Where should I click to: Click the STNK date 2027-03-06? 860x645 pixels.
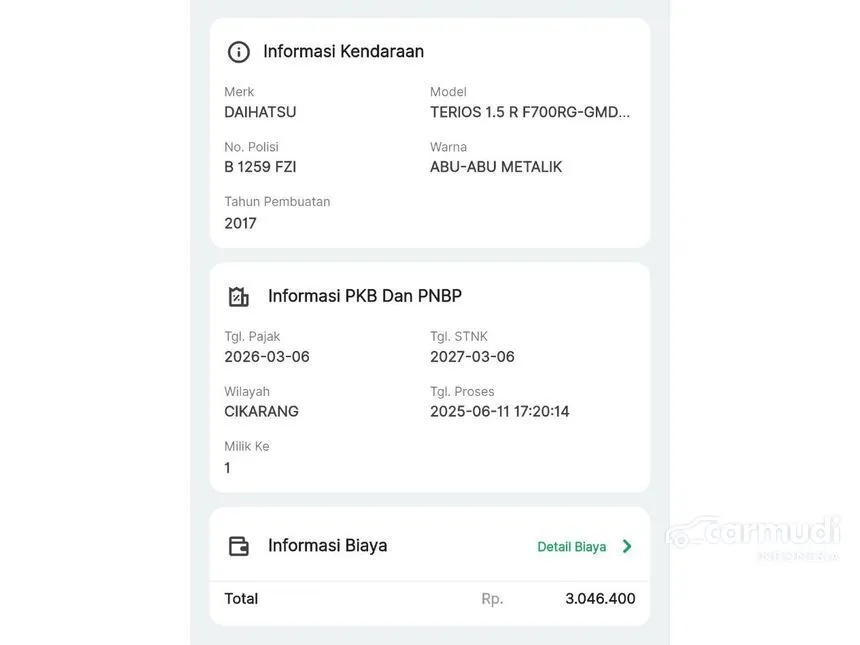point(472,357)
